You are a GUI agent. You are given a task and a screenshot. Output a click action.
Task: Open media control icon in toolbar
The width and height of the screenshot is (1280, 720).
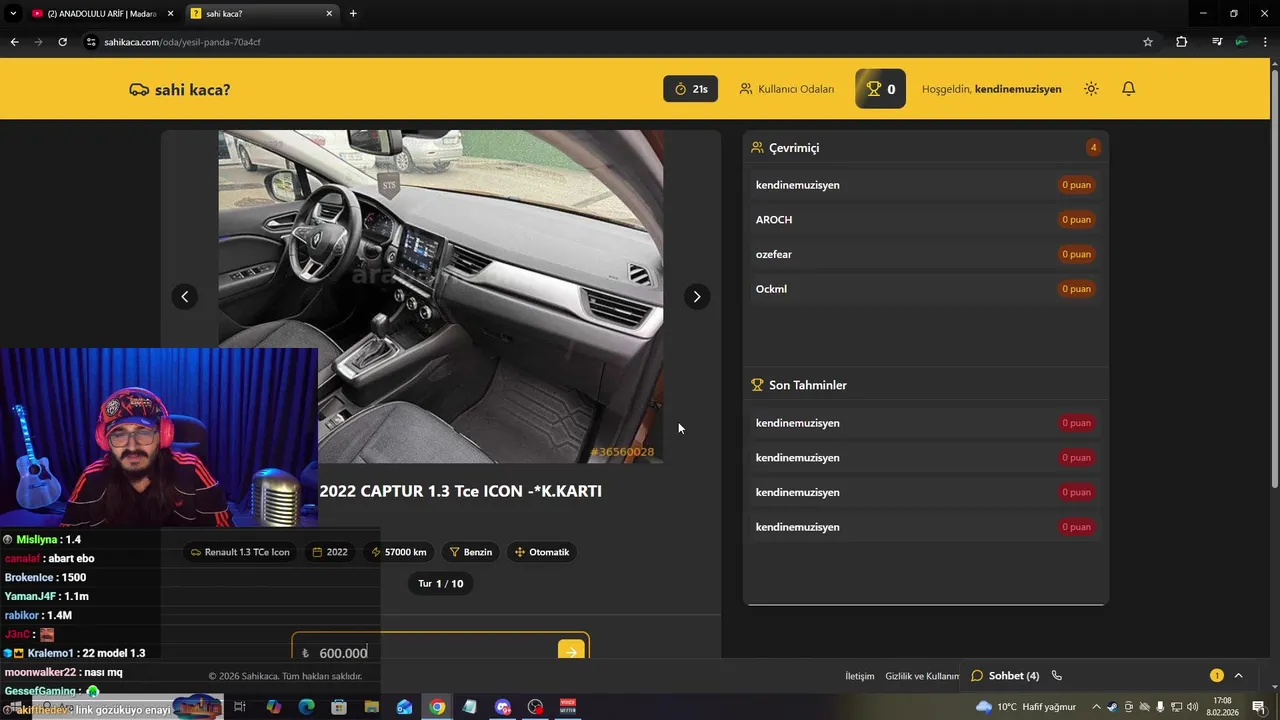[1217, 42]
